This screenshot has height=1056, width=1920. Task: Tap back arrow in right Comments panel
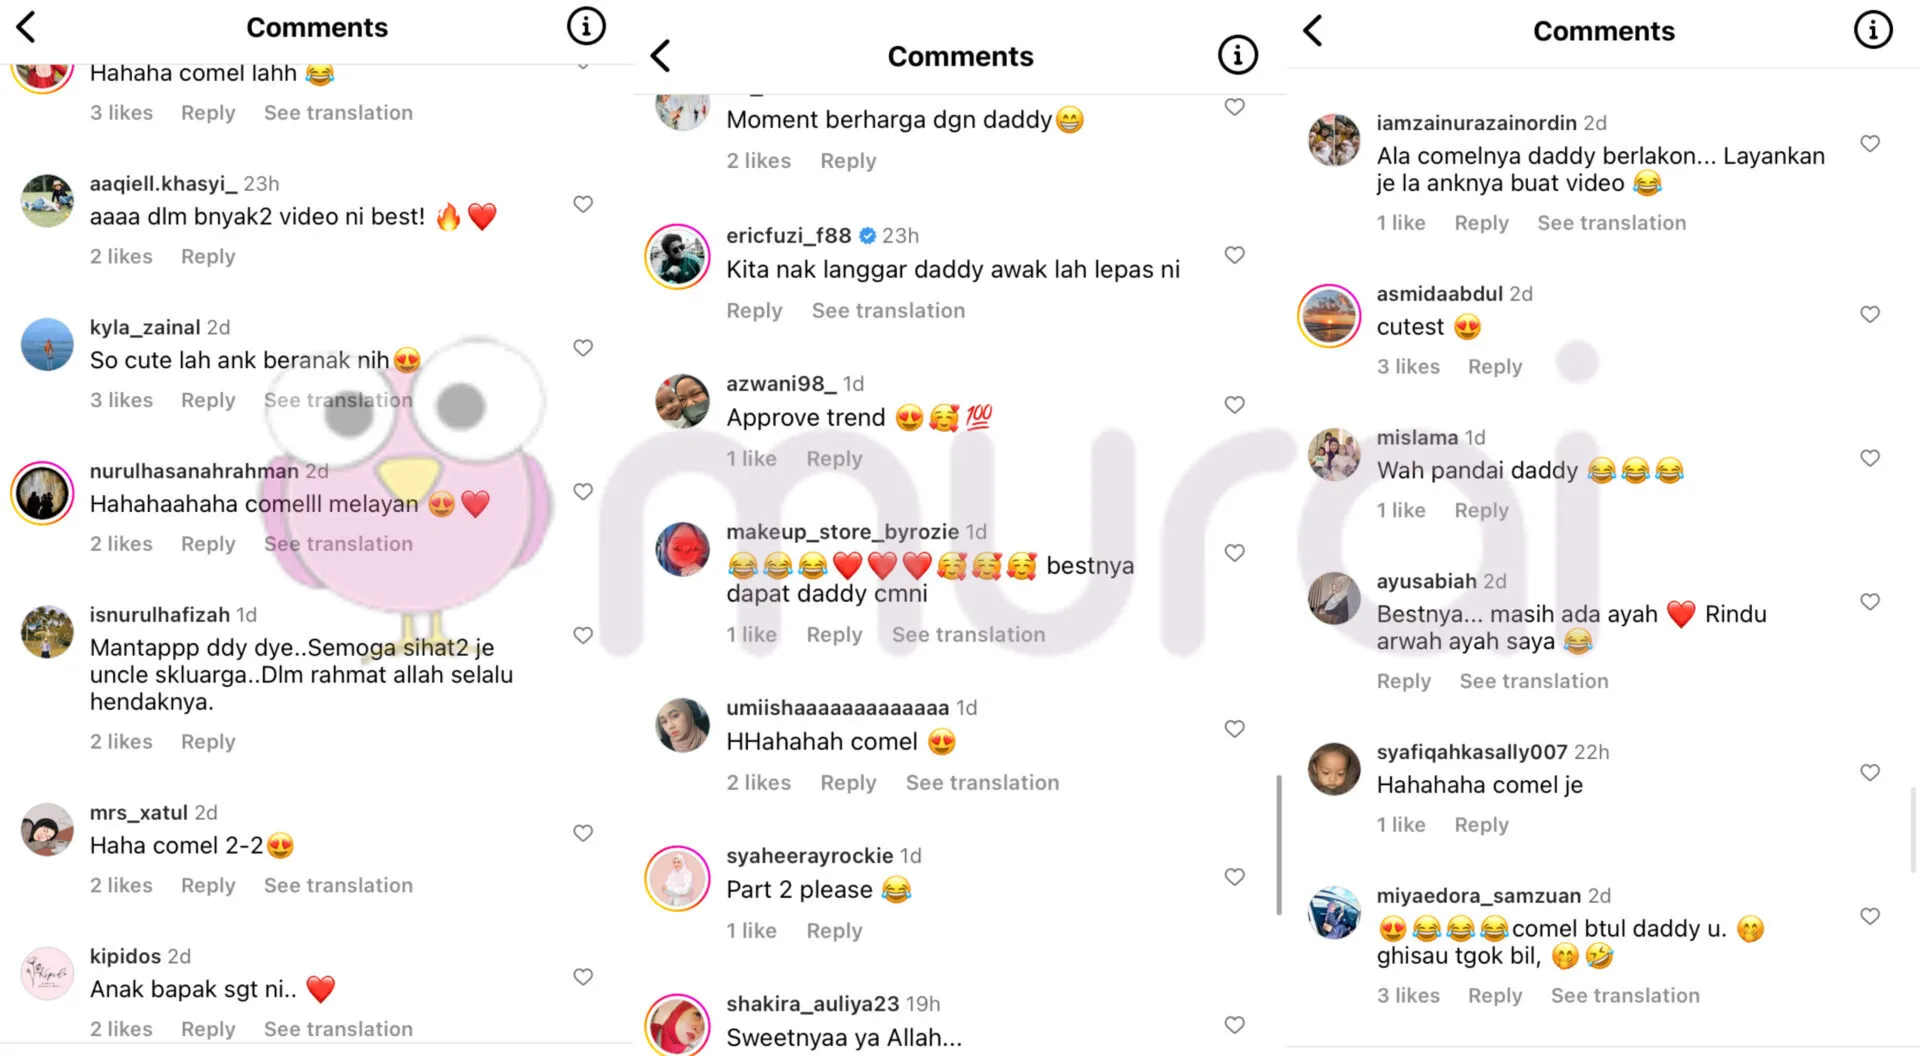click(x=1313, y=30)
